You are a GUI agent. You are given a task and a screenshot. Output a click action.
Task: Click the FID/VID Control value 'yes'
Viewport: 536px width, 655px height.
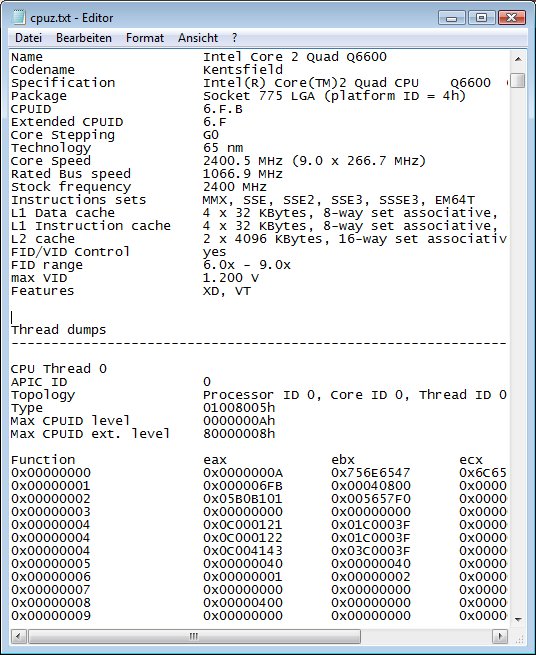click(214, 252)
